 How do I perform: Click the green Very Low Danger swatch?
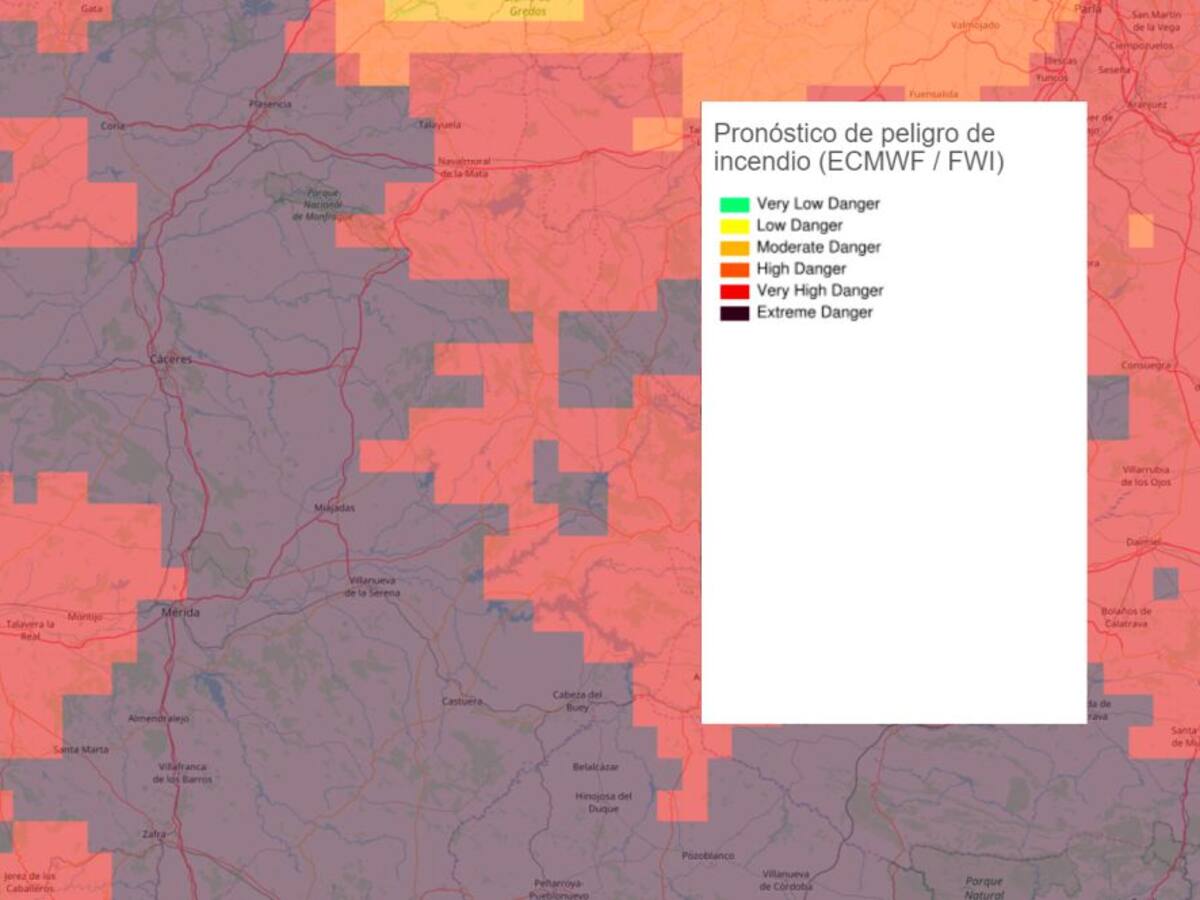[734, 204]
